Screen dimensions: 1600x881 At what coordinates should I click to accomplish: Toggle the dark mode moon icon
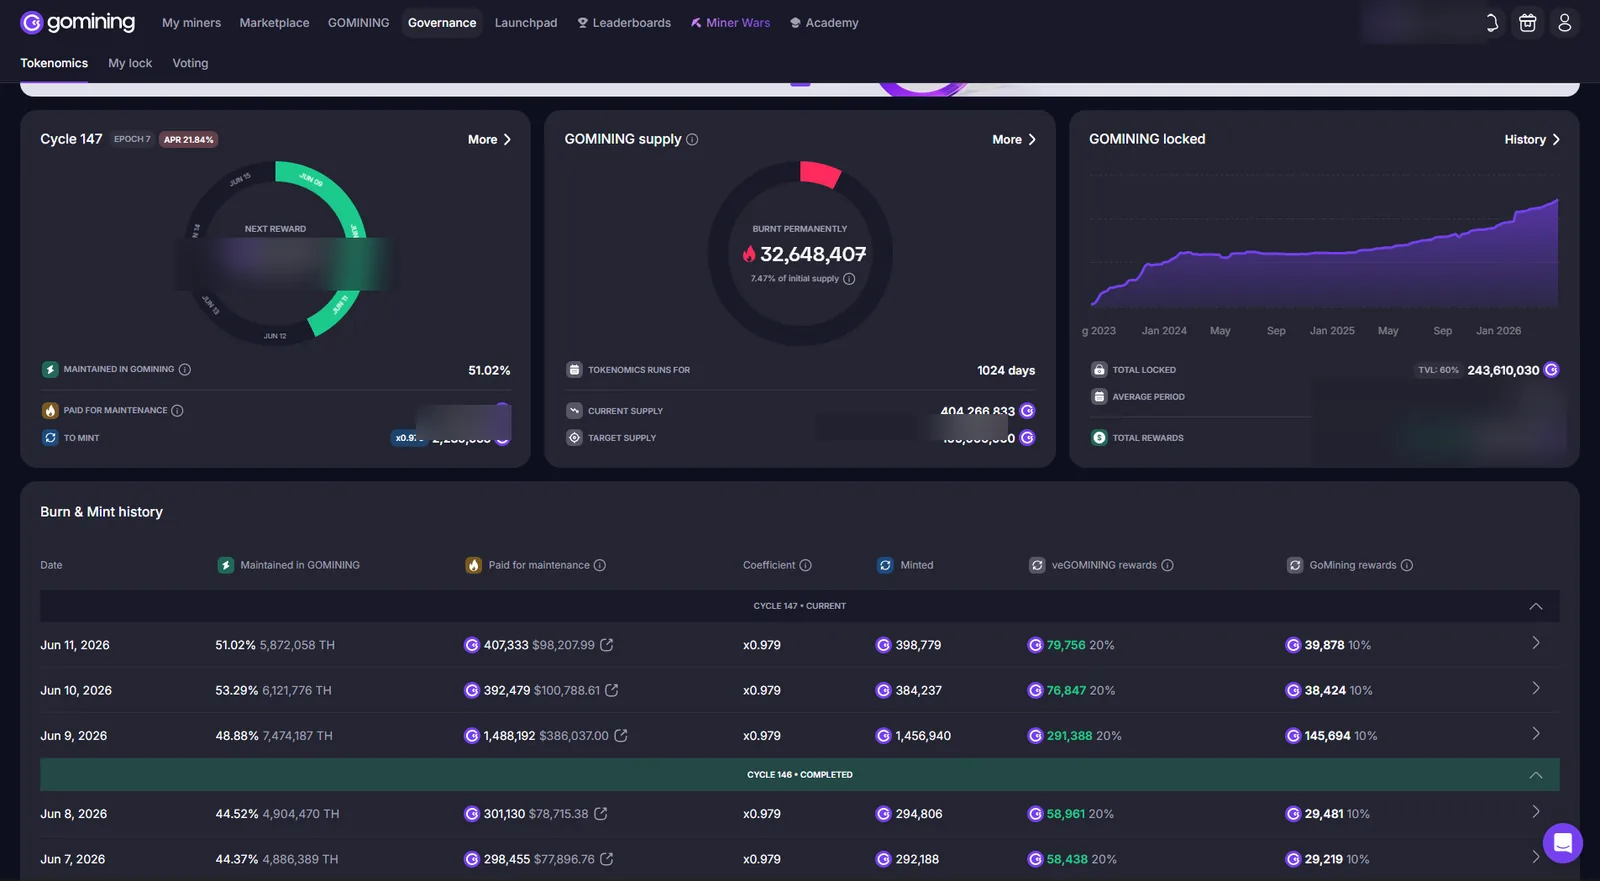pyautogui.click(x=1491, y=23)
